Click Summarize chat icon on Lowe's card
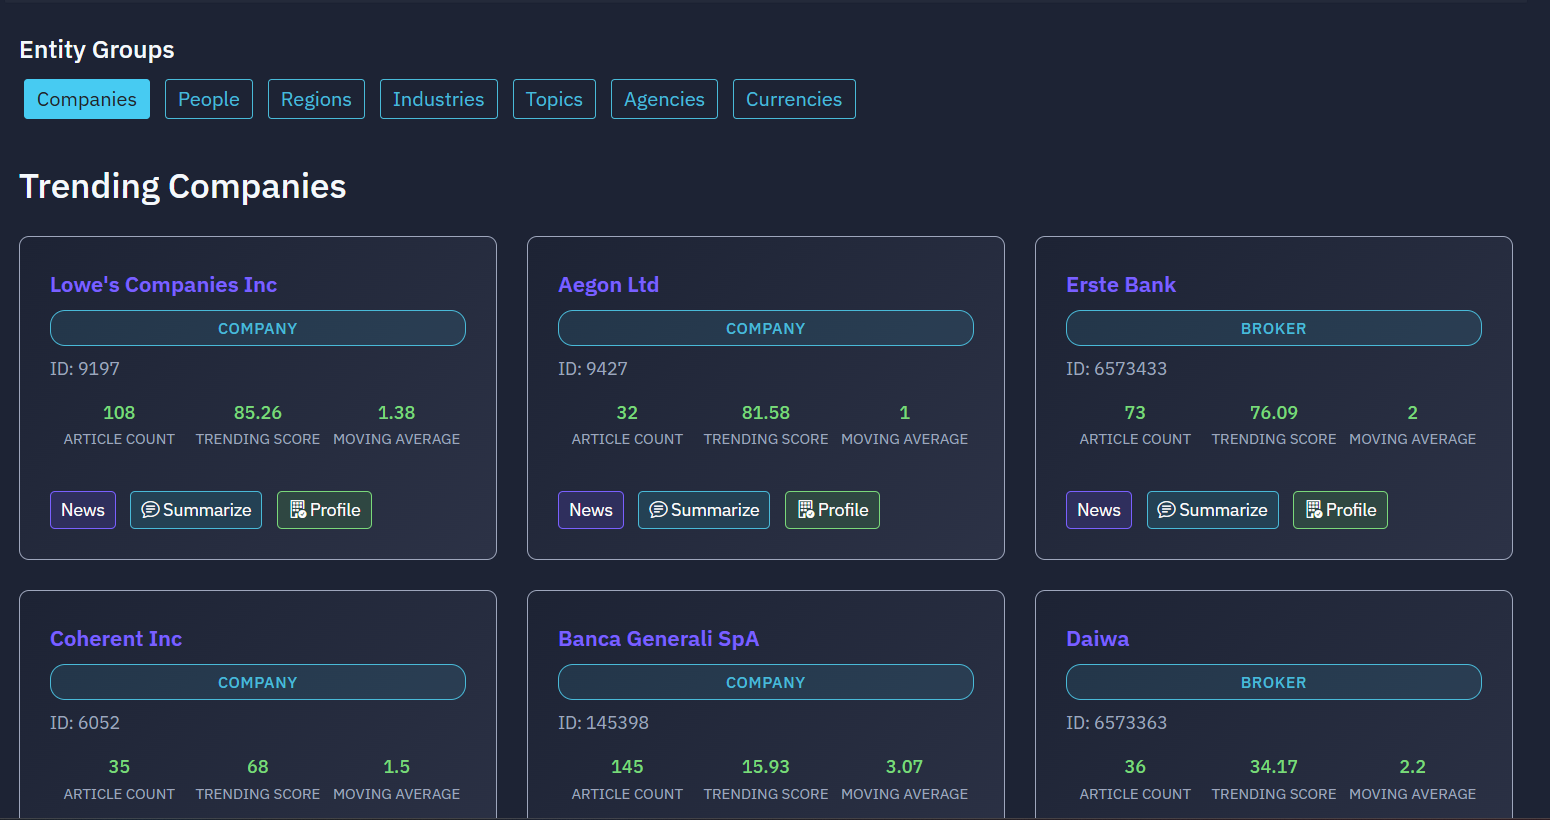The image size is (1550, 820). pos(150,510)
